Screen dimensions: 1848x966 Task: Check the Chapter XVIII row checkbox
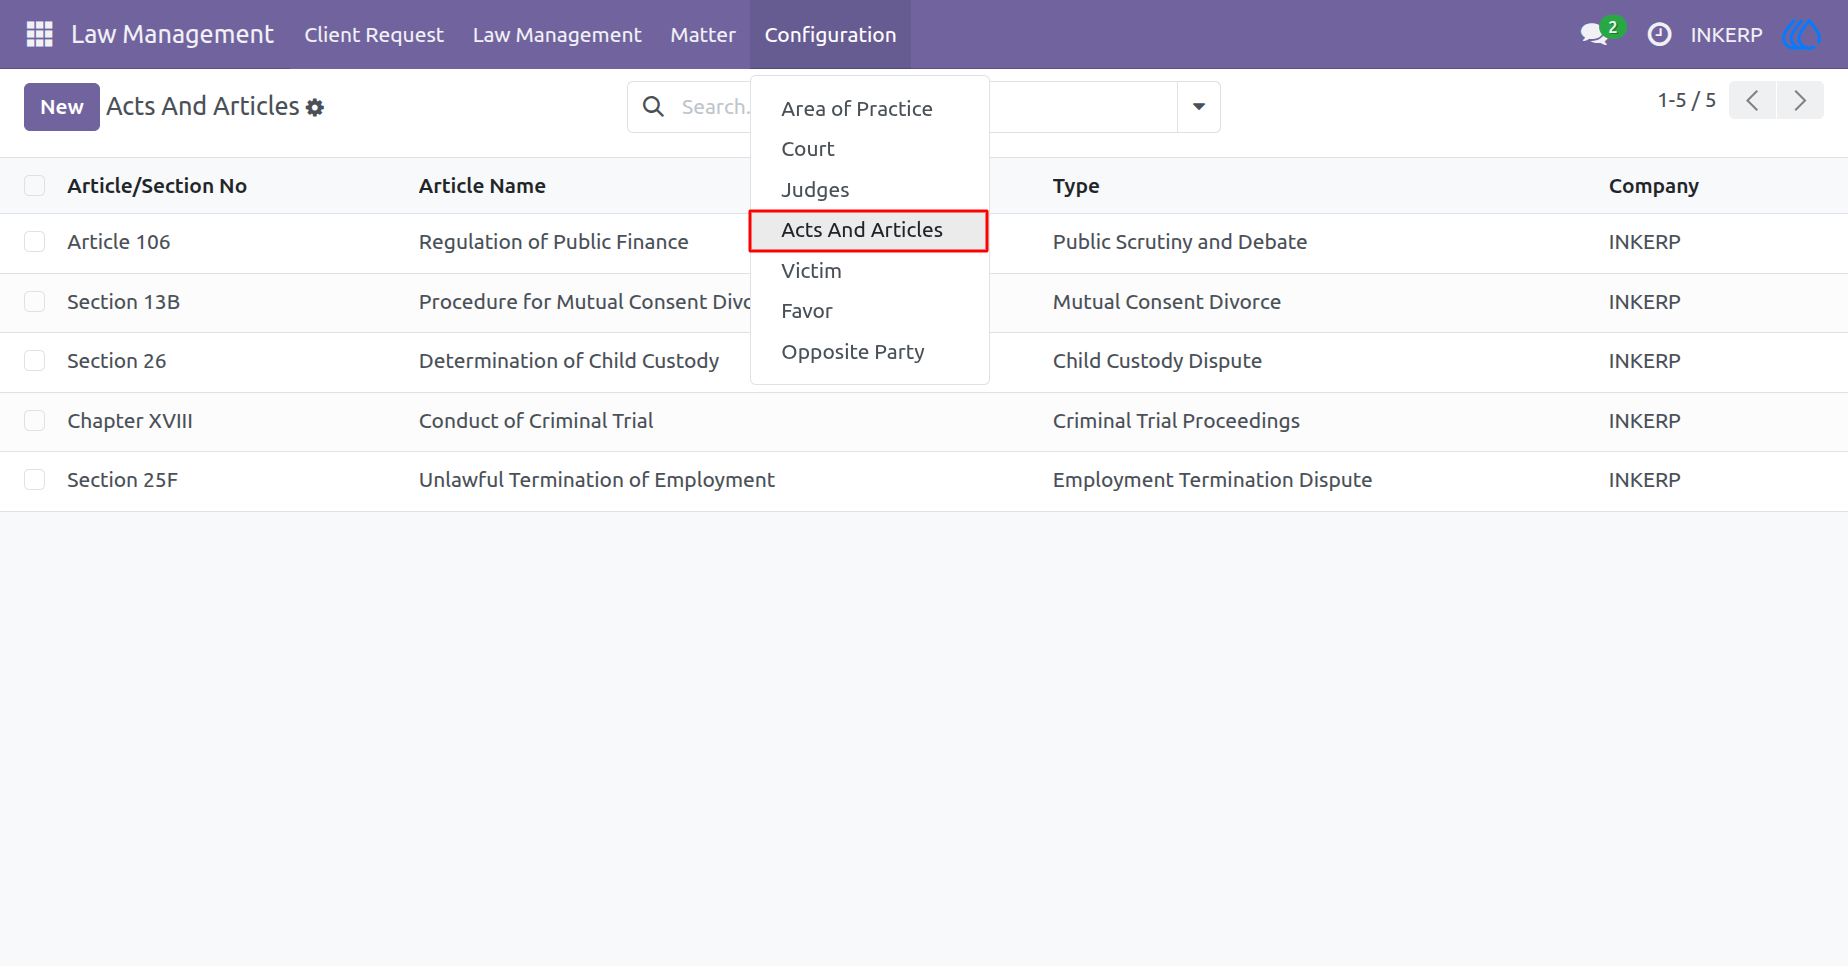pyautogui.click(x=35, y=421)
